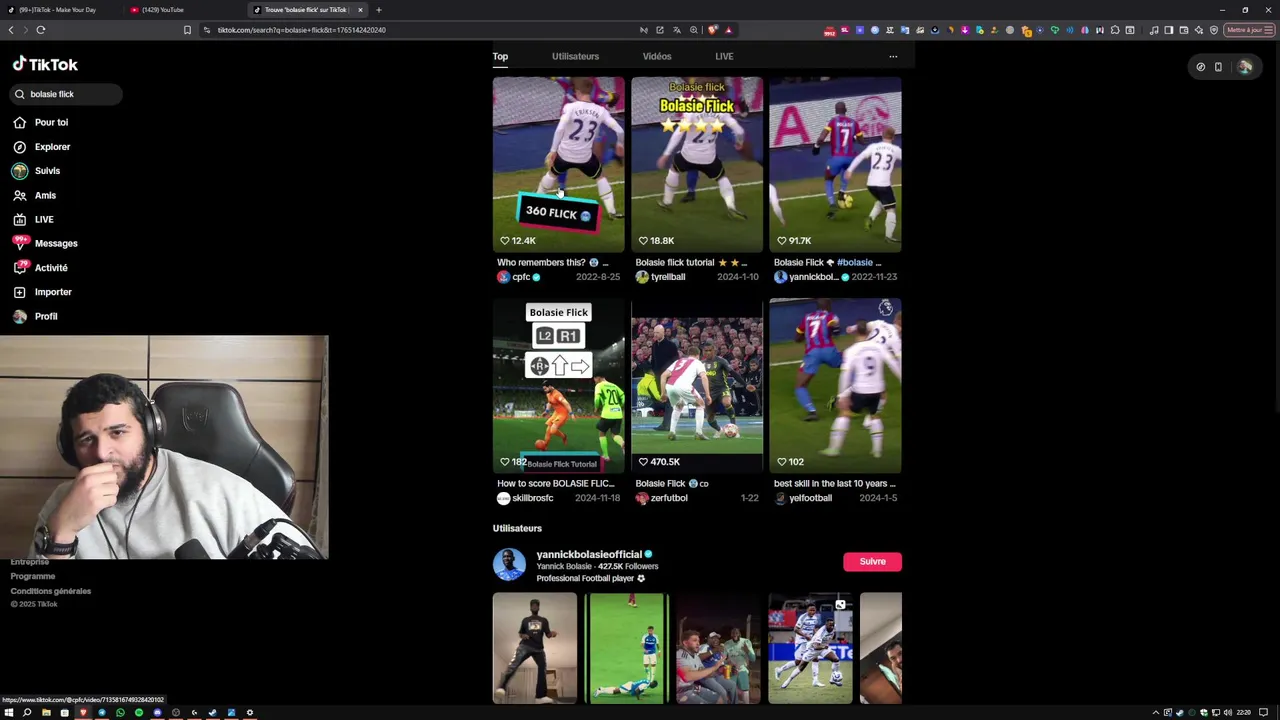Viewport: 1280px width, 720px height.
Task: Click the #bolasie hashtag in caption
Action: 854,263
